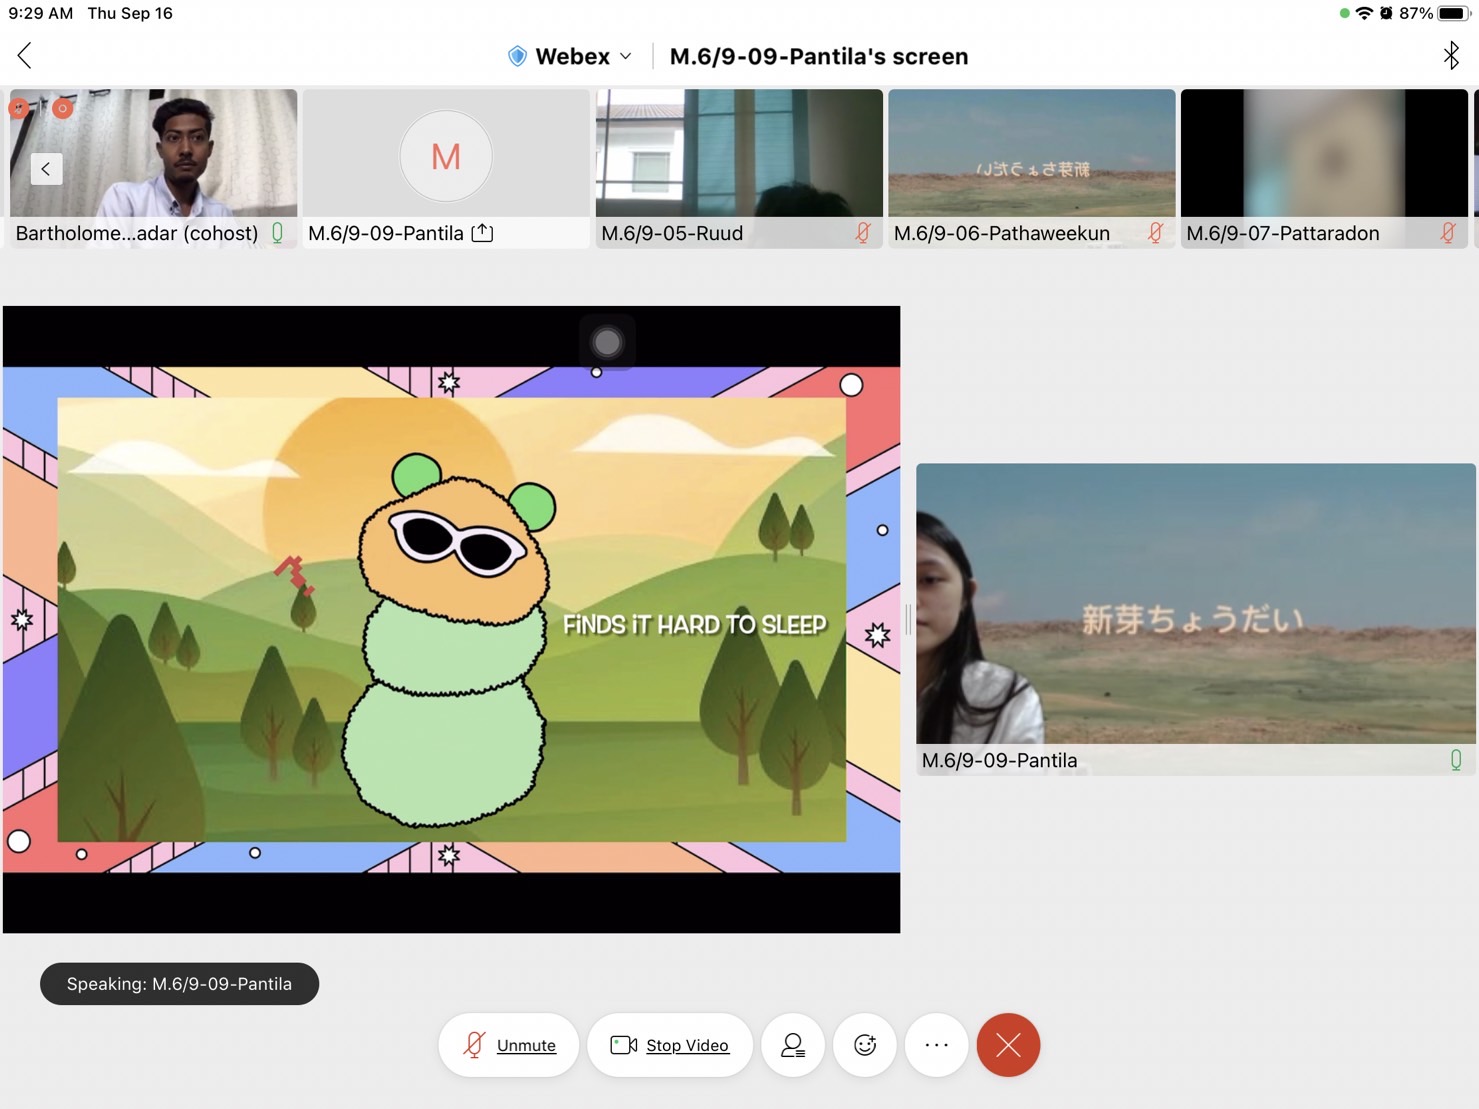Tap the Bluetooth audio icon
This screenshot has height=1109, width=1479.
pos(1451,55)
